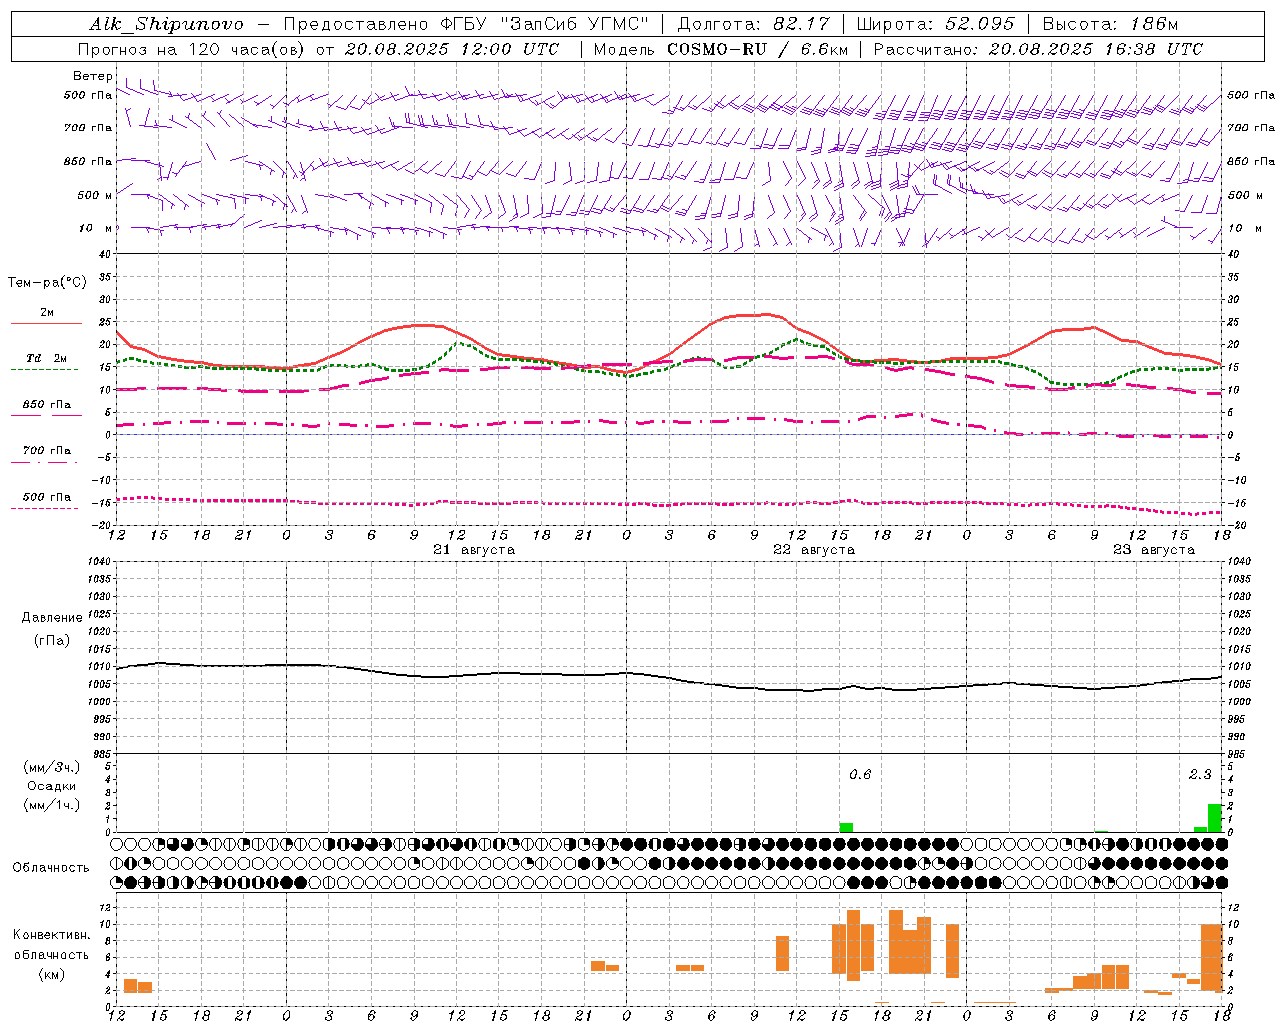
Task: Click the 850 гПа temperature legend entry
Action: point(46,407)
